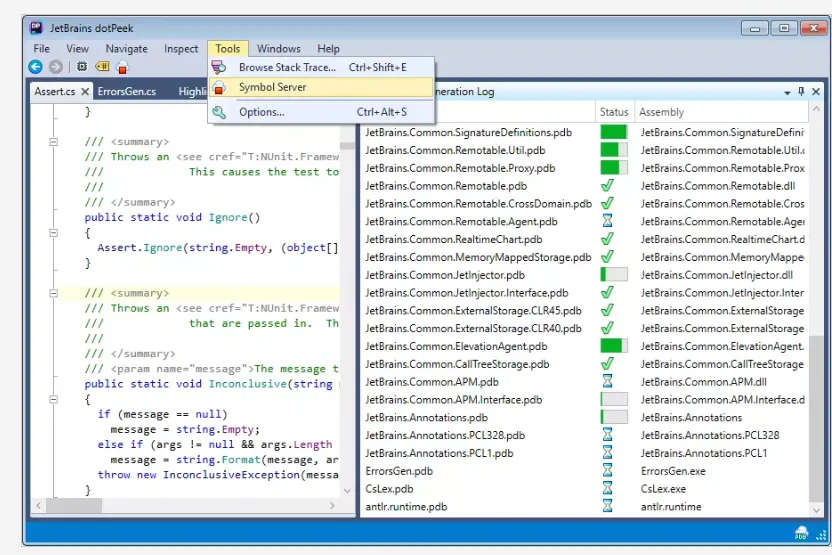Click the Browse Stack Trace menu icon
This screenshot has height=555, width=832.
click(x=219, y=67)
